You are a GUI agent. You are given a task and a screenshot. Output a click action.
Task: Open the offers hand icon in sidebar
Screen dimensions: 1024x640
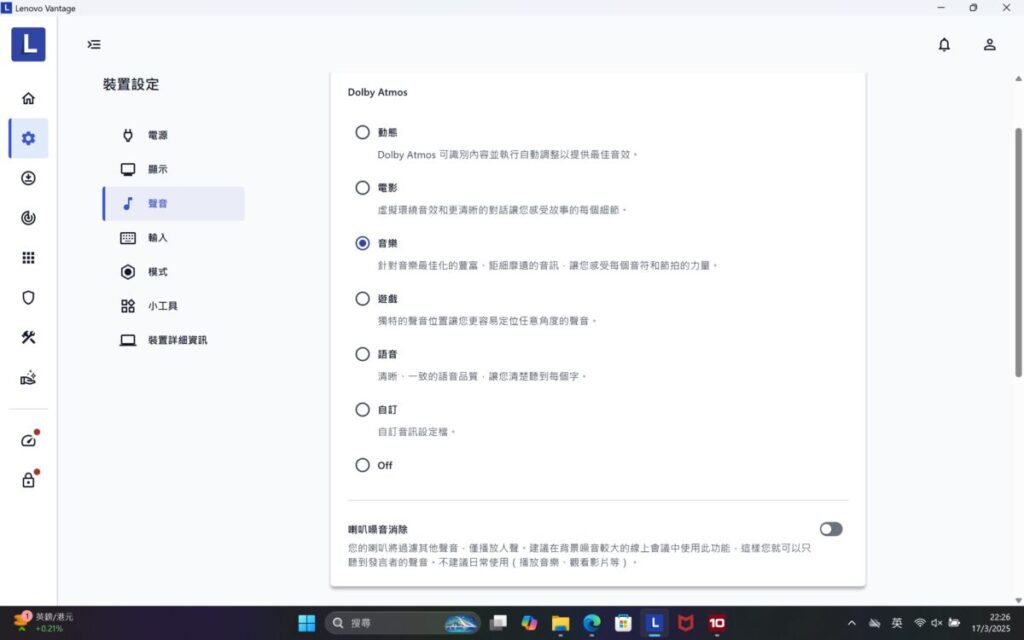click(x=28, y=377)
